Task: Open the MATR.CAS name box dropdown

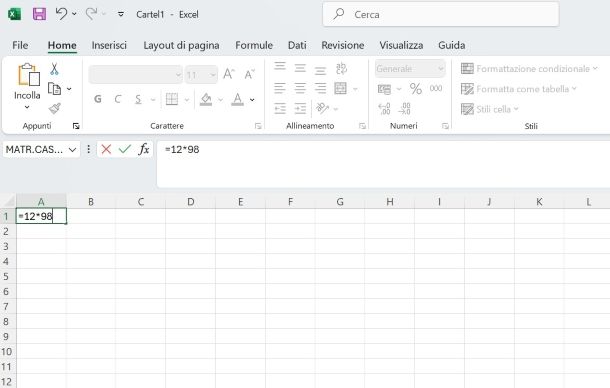Action: (72, 149)
